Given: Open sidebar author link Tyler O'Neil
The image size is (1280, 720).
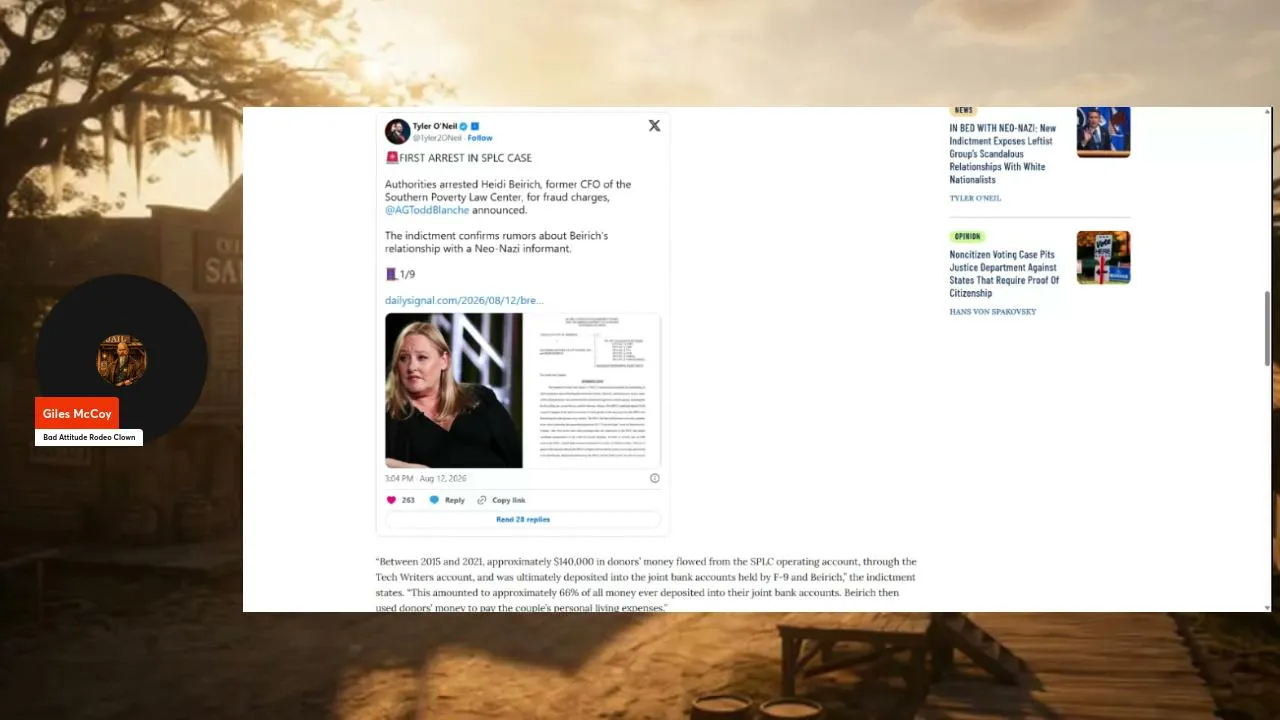Looking at the screenshot, I should (x=975, y=198).
